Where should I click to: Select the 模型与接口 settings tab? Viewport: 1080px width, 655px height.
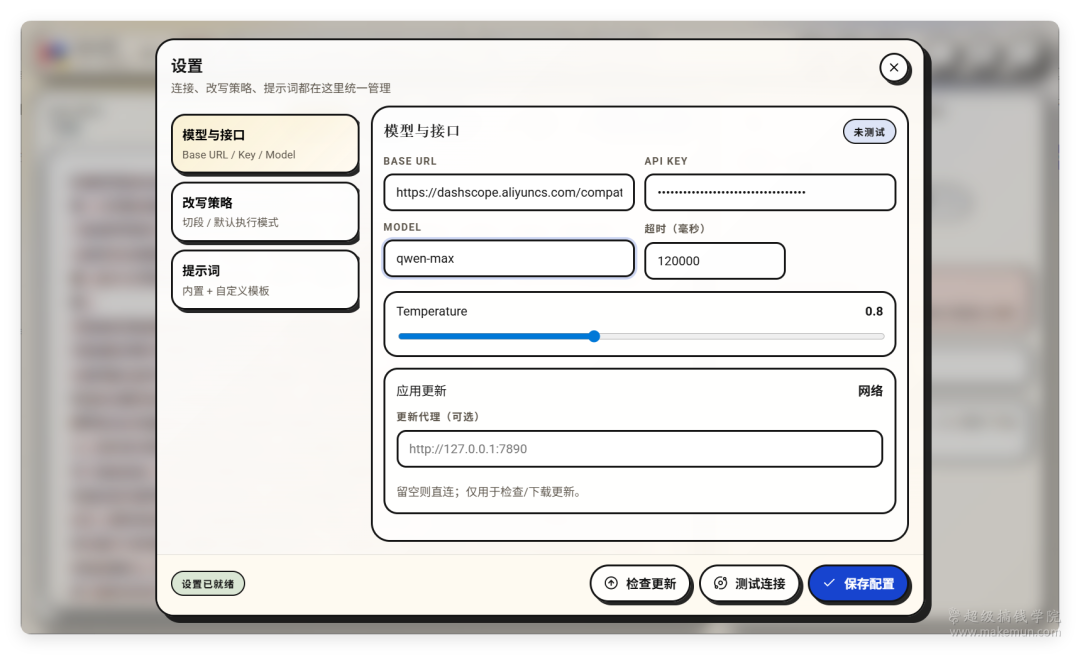coord(264,144)
